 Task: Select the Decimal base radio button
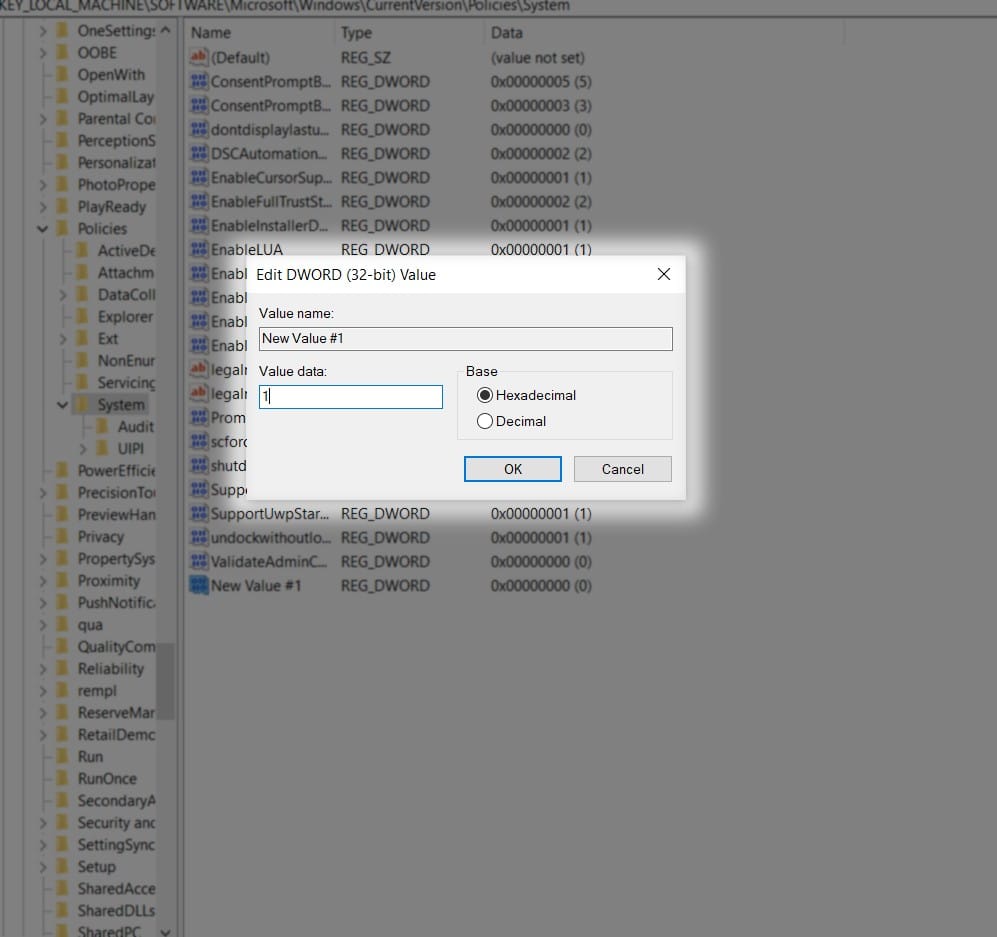tap(485, 421)
